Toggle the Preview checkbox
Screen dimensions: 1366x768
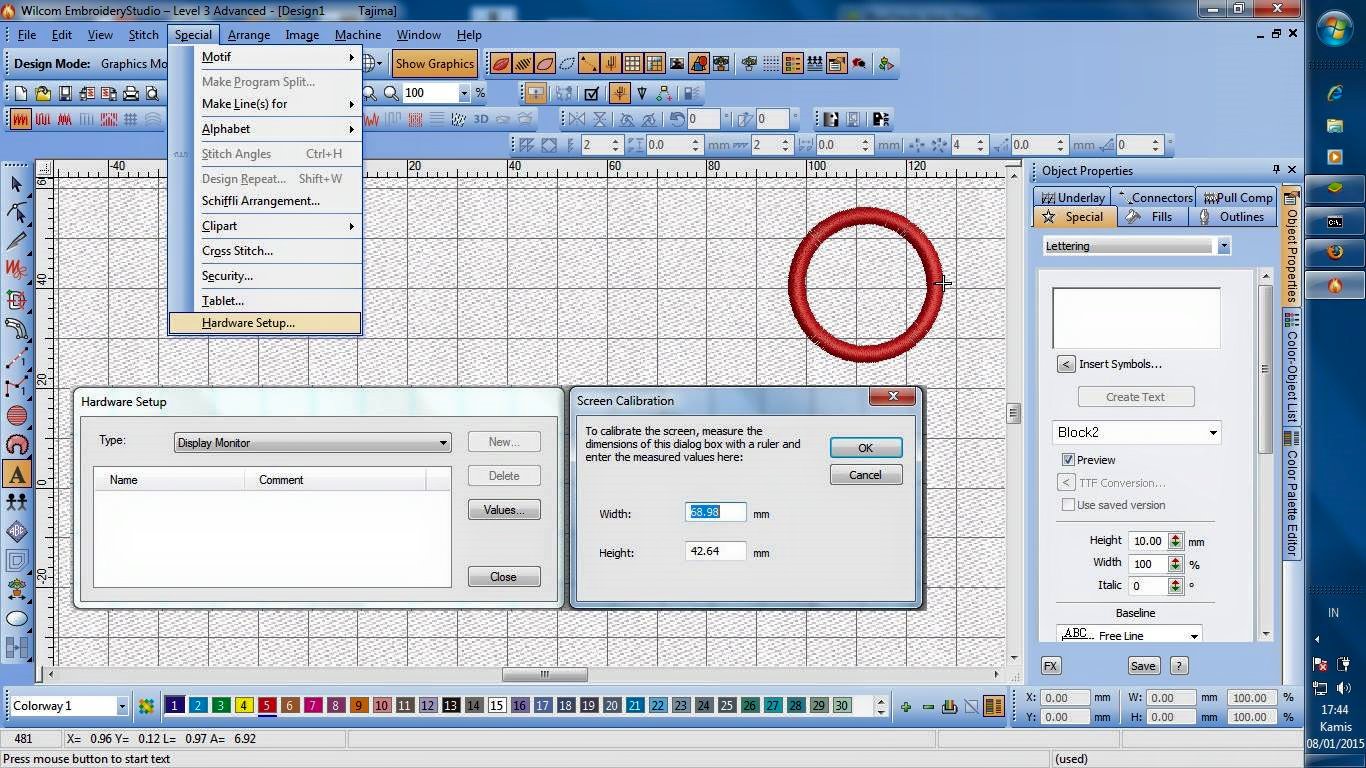click(1068, 459)
